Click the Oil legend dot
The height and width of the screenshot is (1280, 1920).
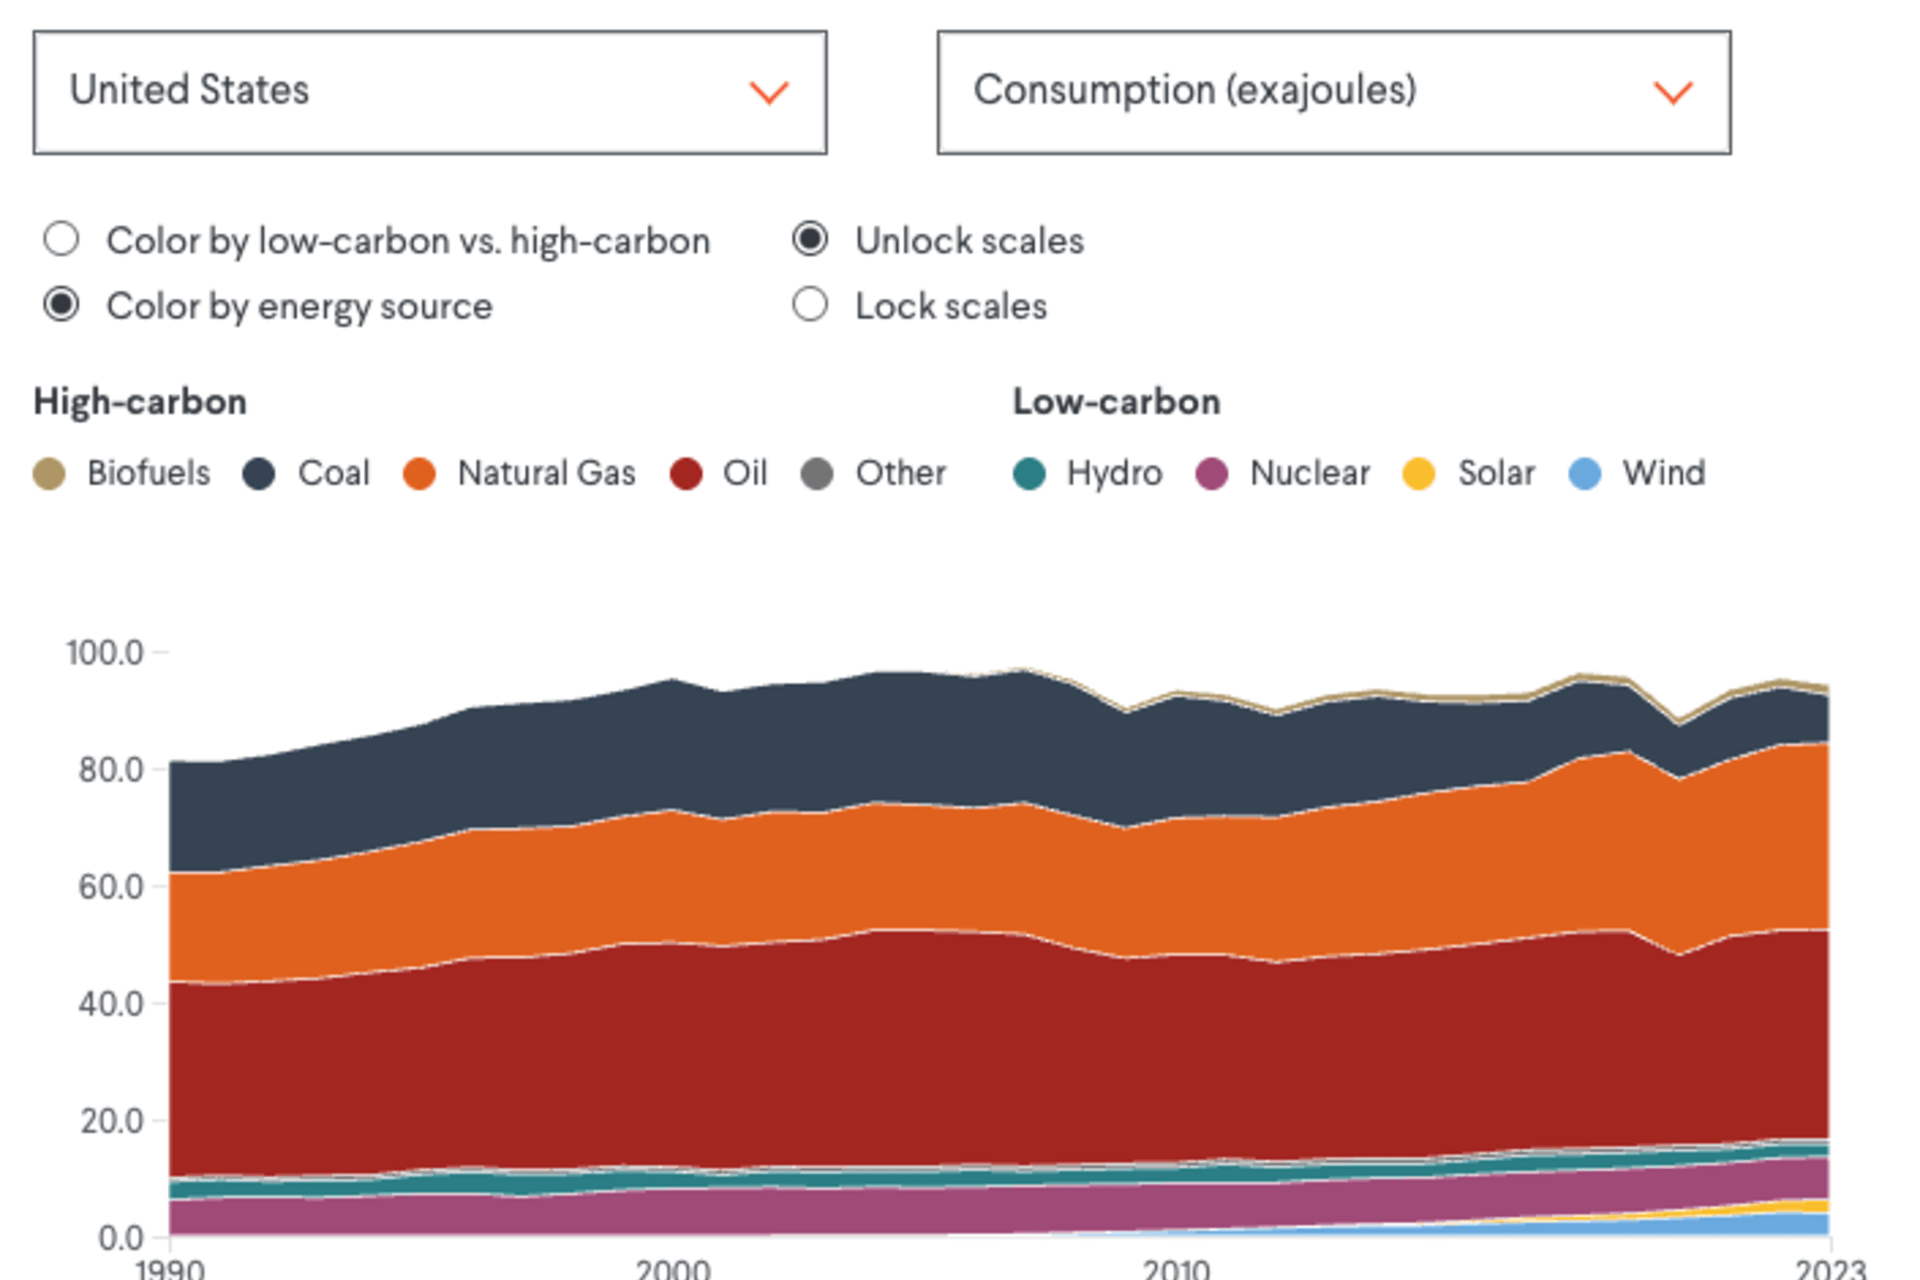pyautogui.click(x=686, y=473)
